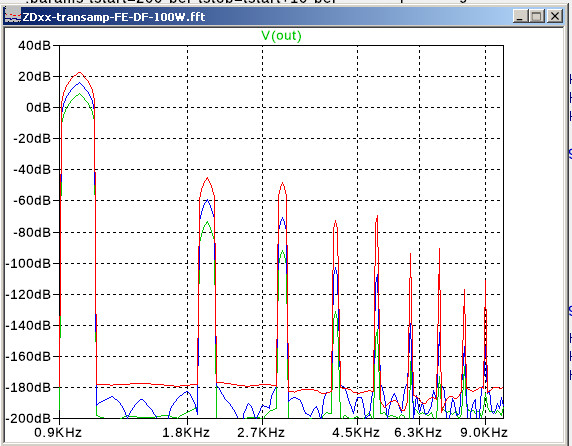
Task: Click the -120dB axis label
Action: [28, 294]
